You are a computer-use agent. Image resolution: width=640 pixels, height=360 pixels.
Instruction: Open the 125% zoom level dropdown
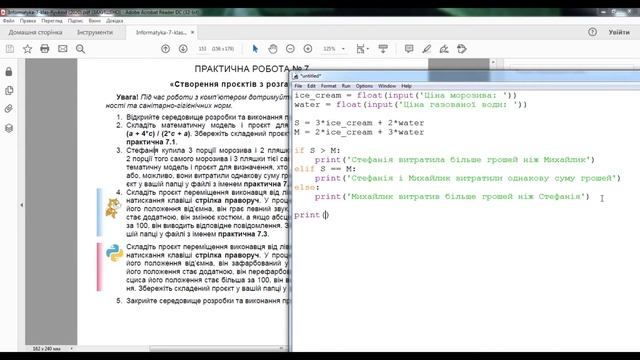tap(334, 49)
